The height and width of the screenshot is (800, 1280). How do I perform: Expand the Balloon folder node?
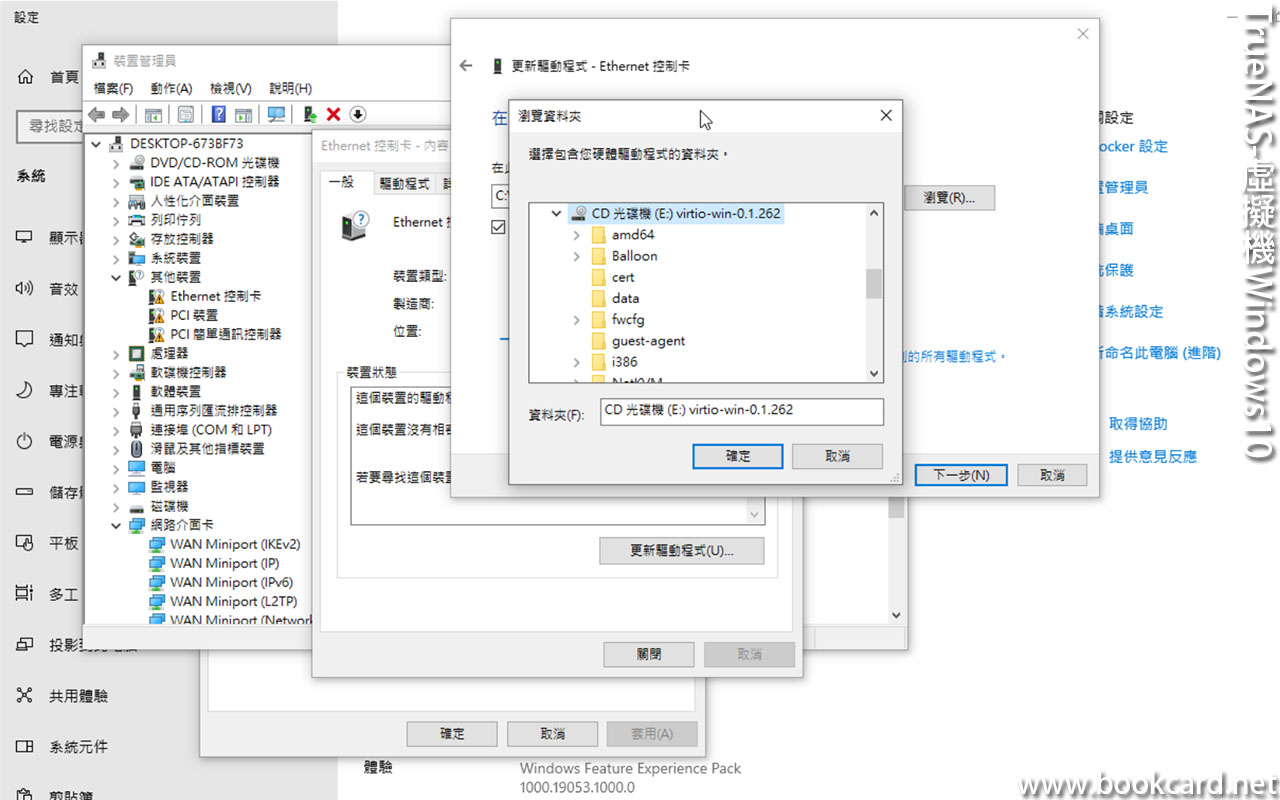coord(576,255)
